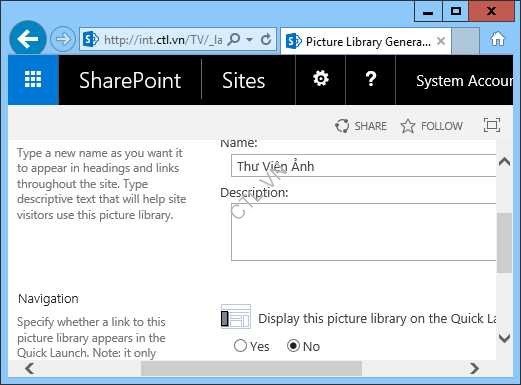Close the browser window
The image size is (521, 385).
coord(491,12)
